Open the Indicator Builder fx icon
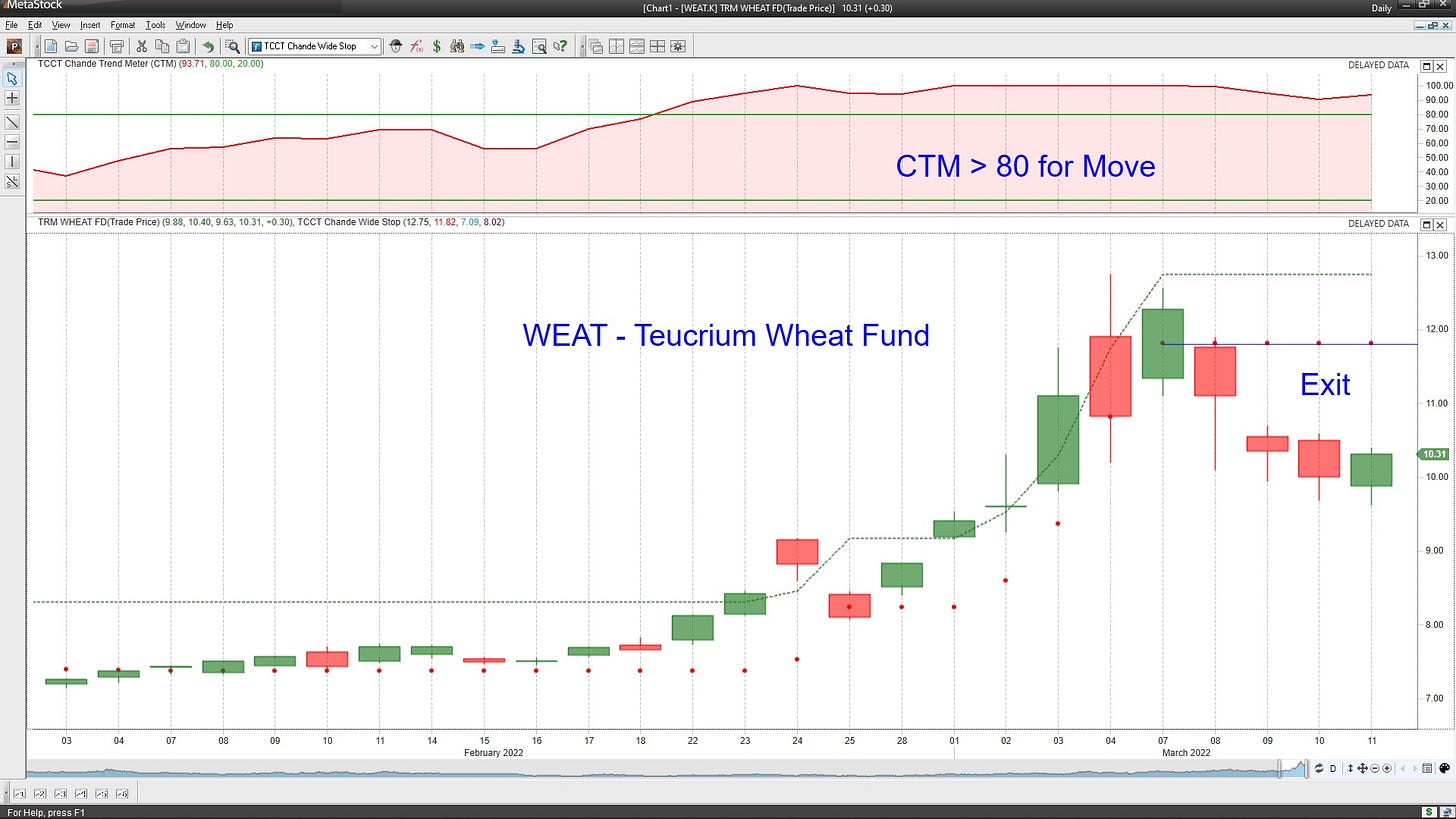Viewport: 1456px width, 819px height. pos(416,46)
